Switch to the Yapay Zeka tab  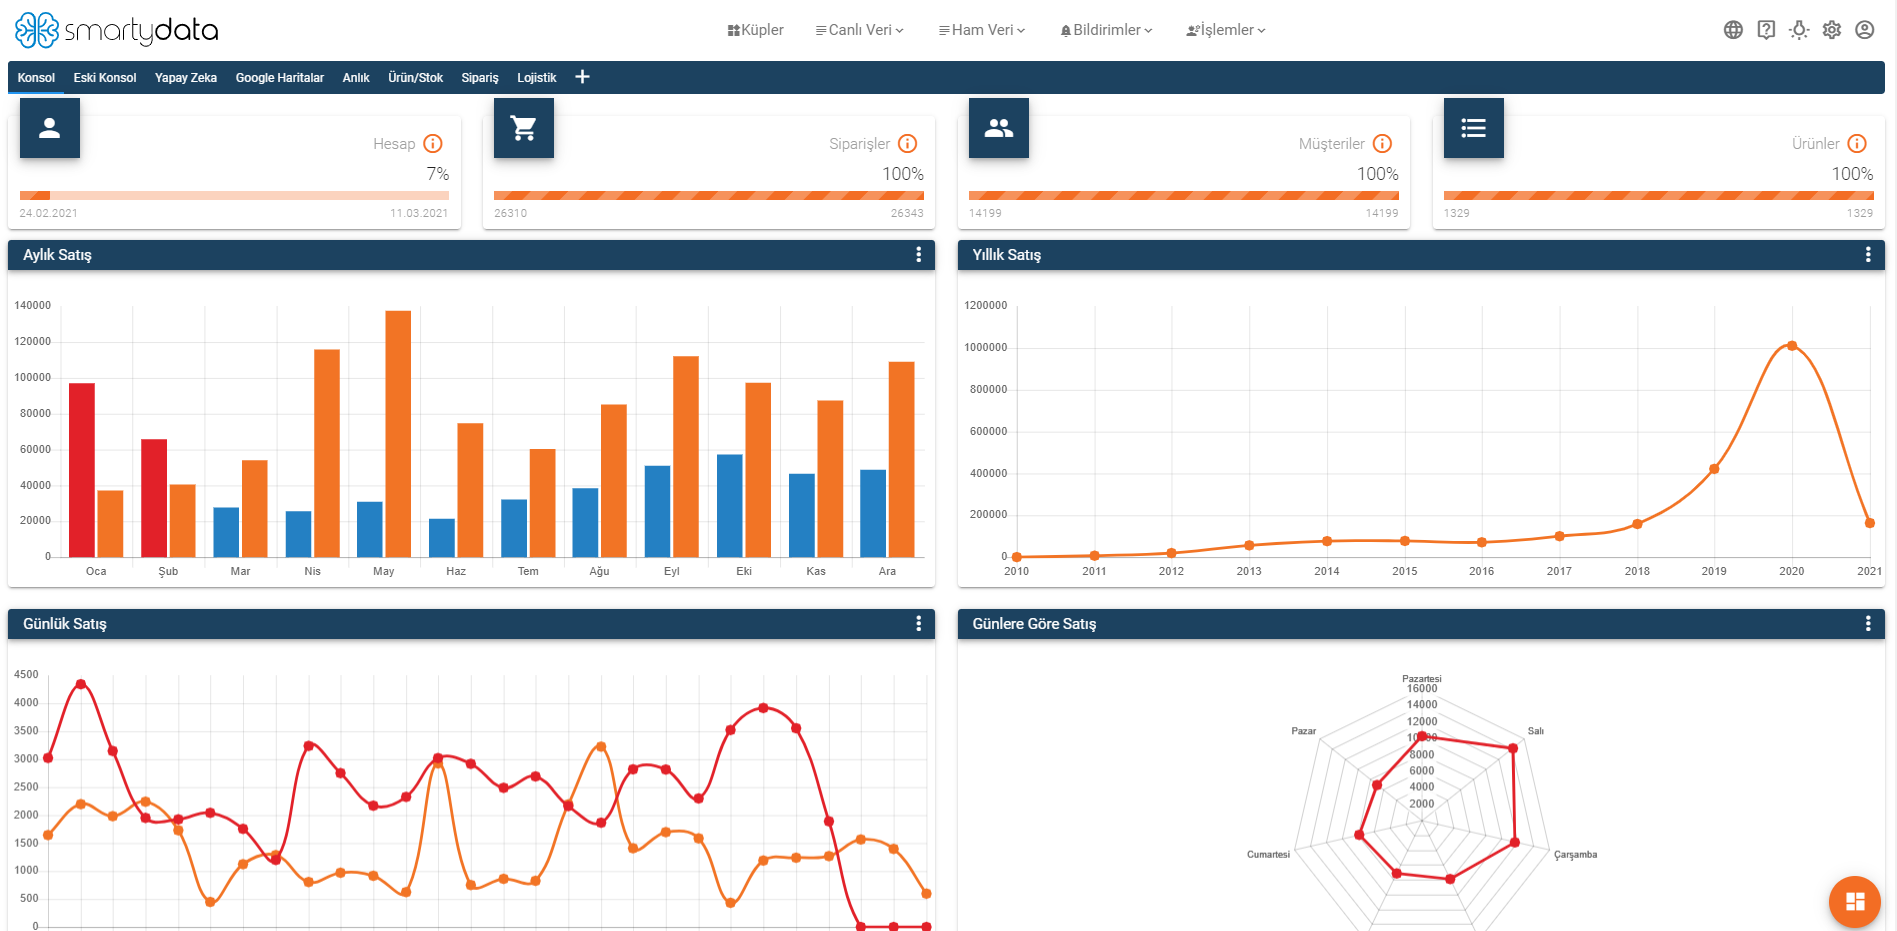(186, 78)
